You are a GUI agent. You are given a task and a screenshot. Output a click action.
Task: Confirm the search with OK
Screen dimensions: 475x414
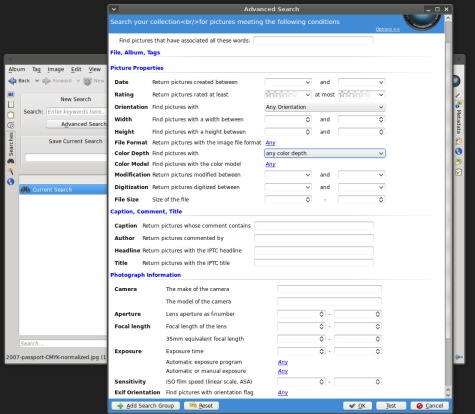(x=357, y=406)
